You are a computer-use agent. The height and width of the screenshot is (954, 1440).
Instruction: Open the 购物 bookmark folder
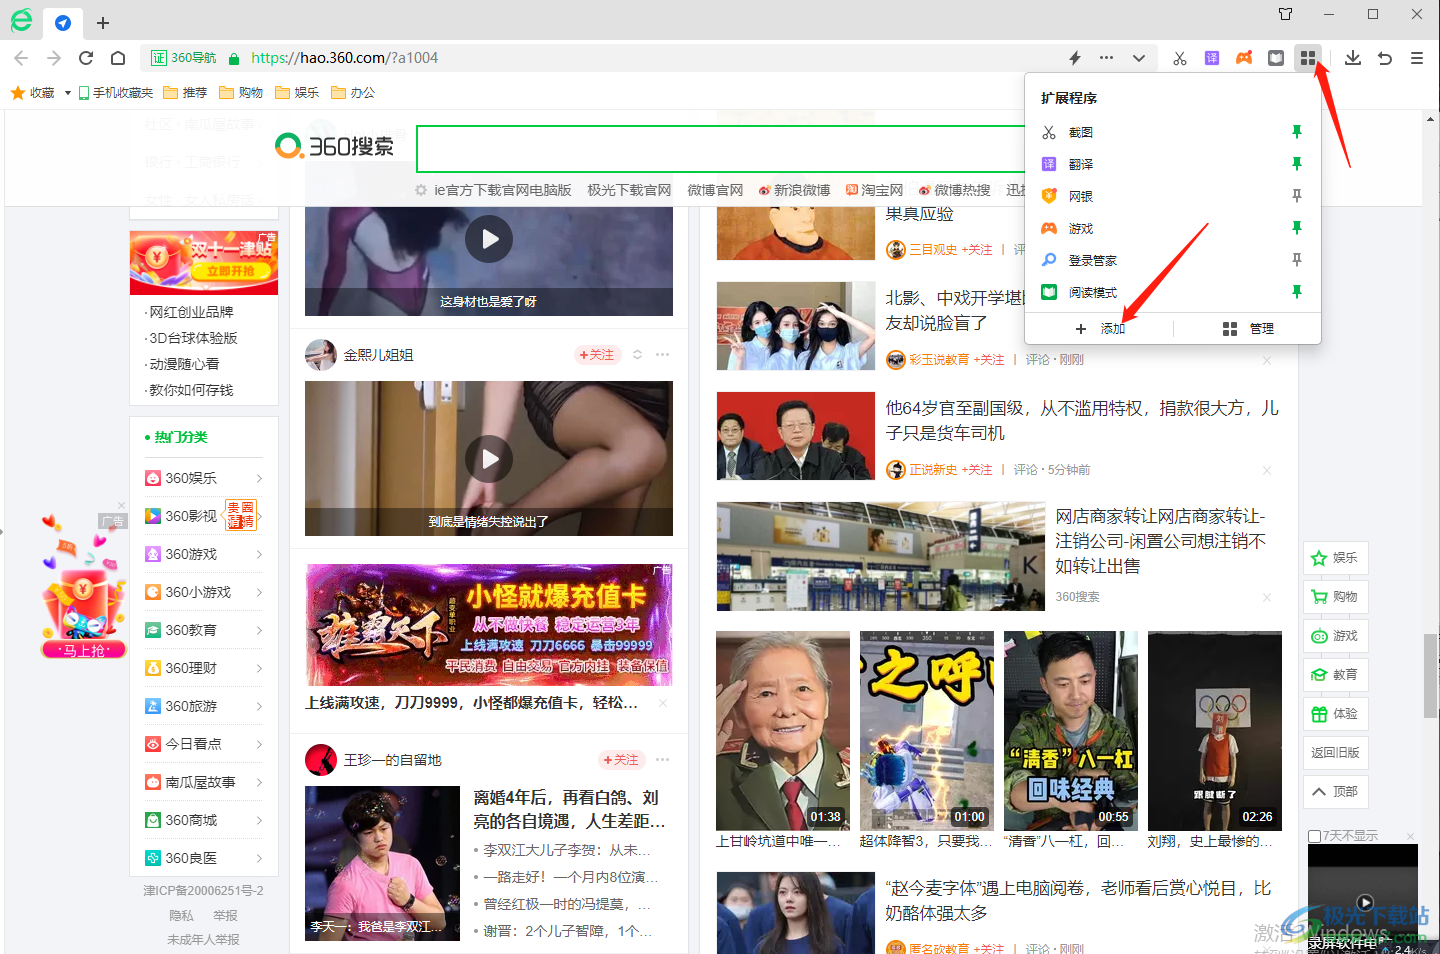coord(241,93)
